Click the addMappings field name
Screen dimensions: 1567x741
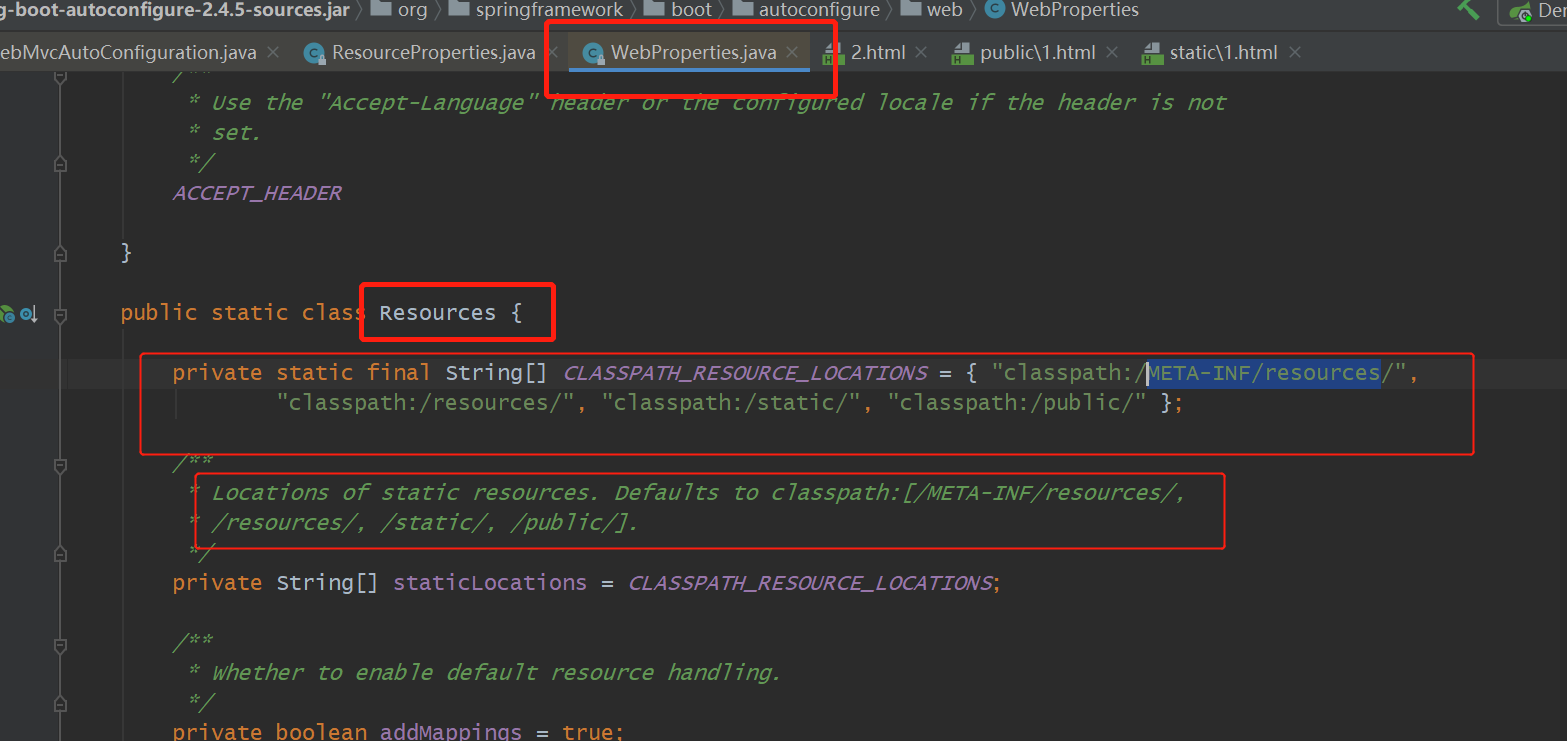tap(451, 731)
